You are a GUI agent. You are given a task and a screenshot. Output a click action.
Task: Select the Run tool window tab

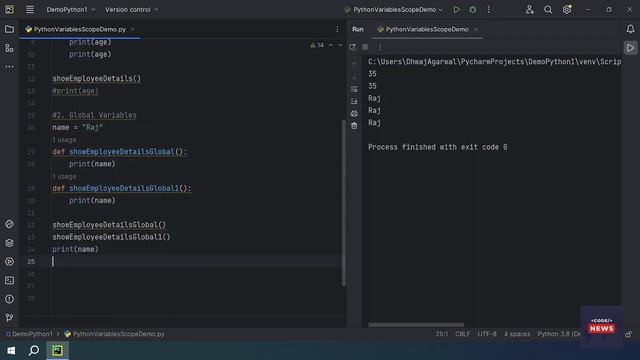pos(358,29)
